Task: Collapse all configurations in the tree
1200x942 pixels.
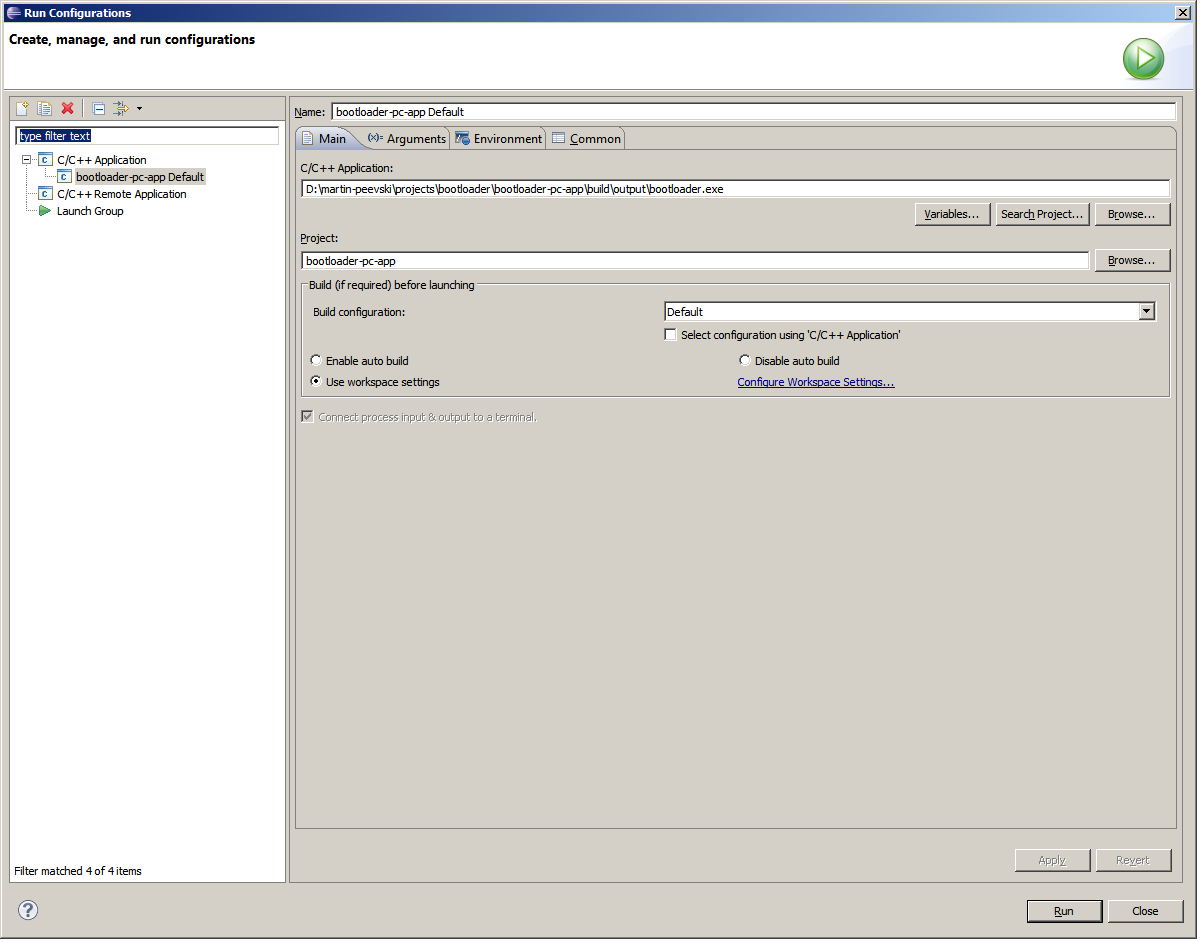Action: (98, 108)
